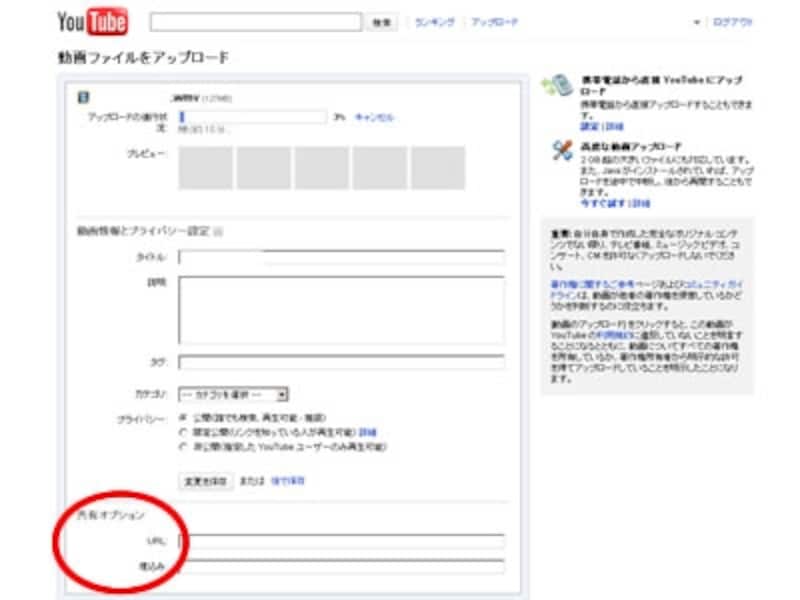Screen dimensions: 800x600
Task: Focus the YouTube search box
Action: pyautogui.click(x=256, y=22)
